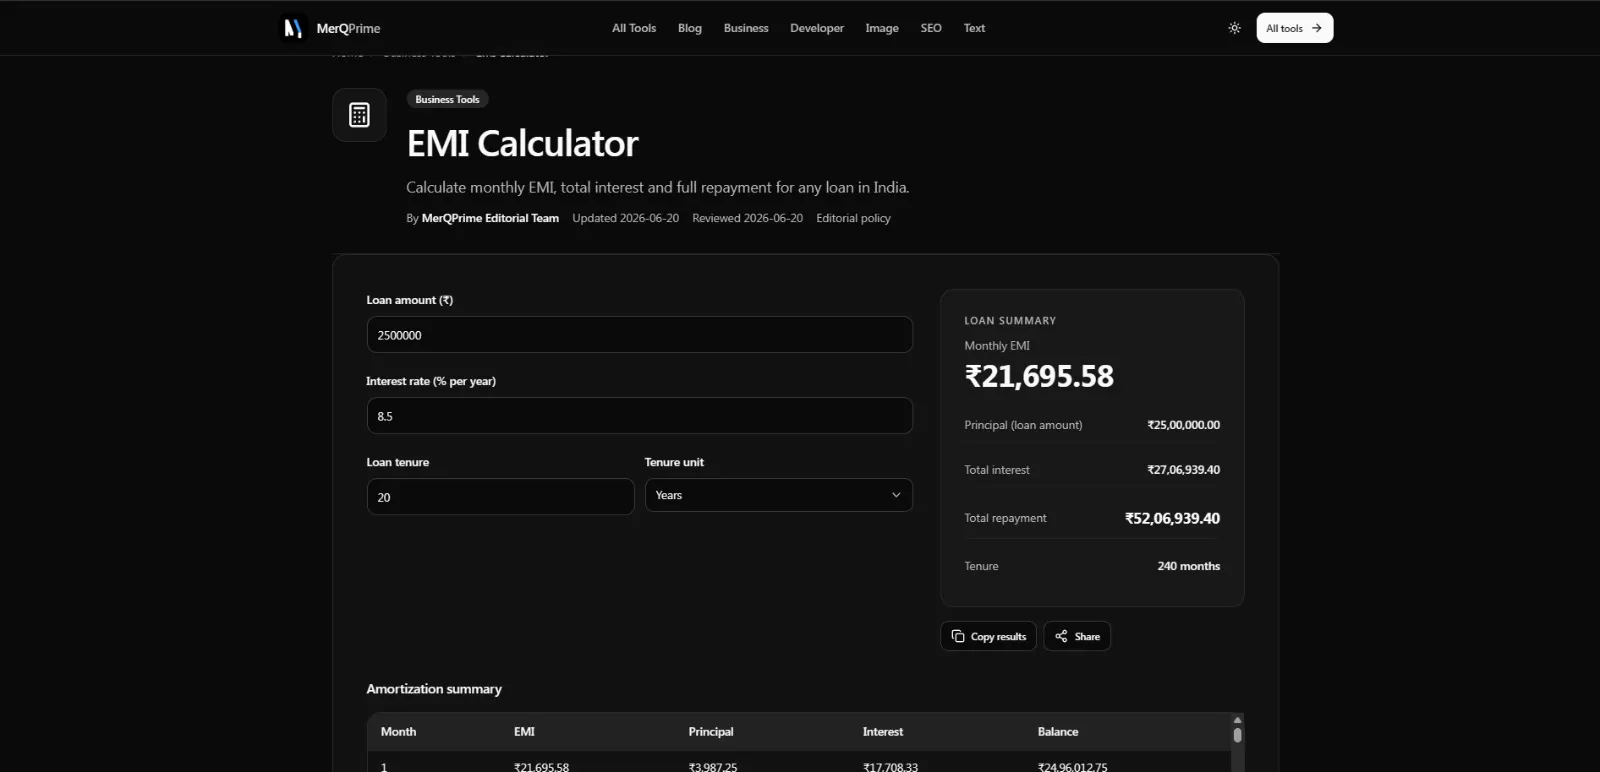Click the Interest column header
Screen dimensions: 1600x772
883,732
